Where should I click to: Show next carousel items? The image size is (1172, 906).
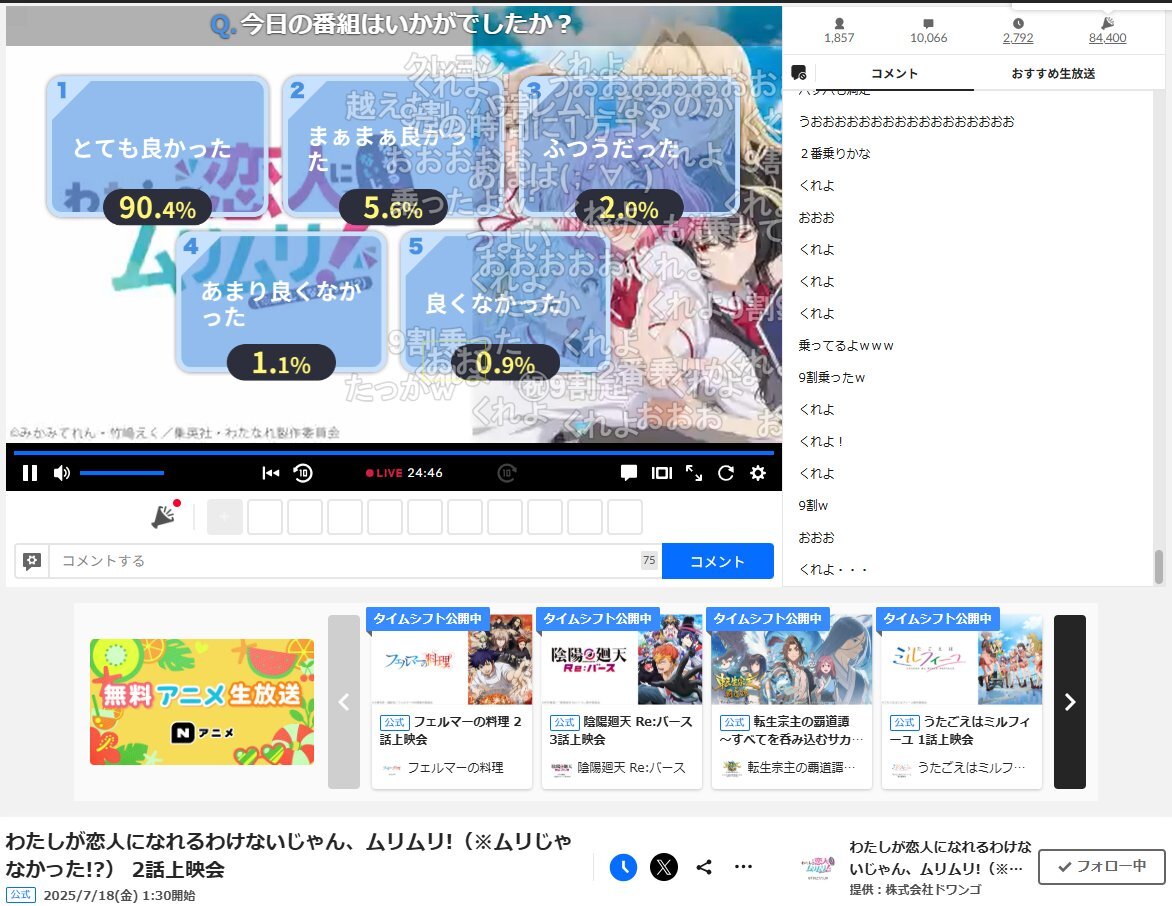tap(1070, 702)
